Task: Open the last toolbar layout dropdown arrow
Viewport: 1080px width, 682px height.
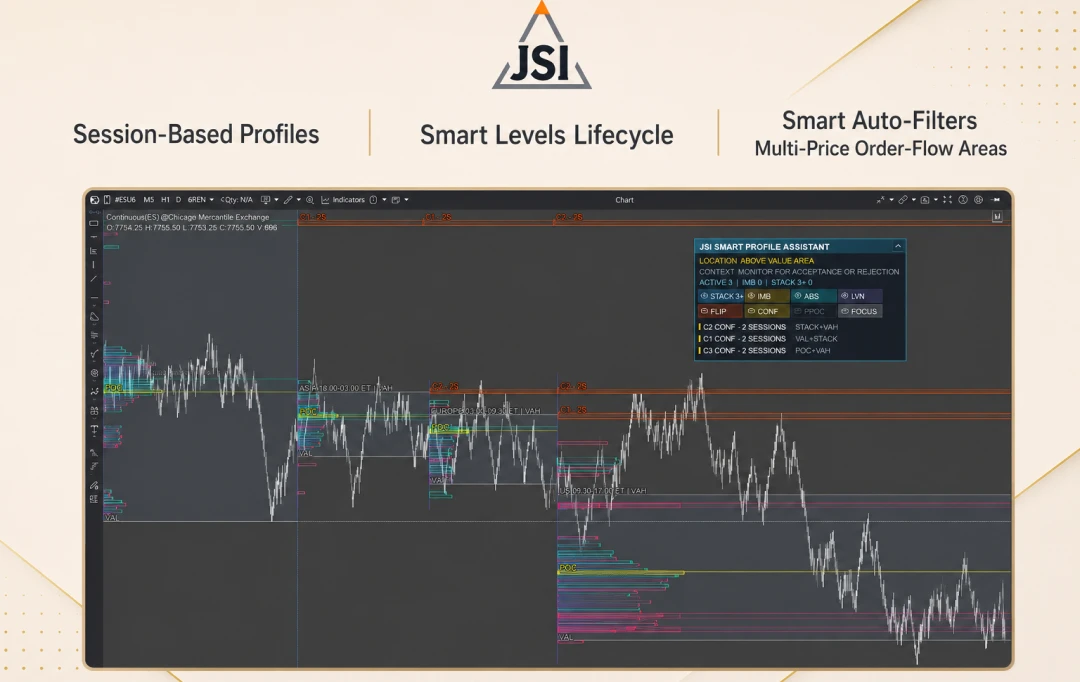Action: [x=406, y=200]
